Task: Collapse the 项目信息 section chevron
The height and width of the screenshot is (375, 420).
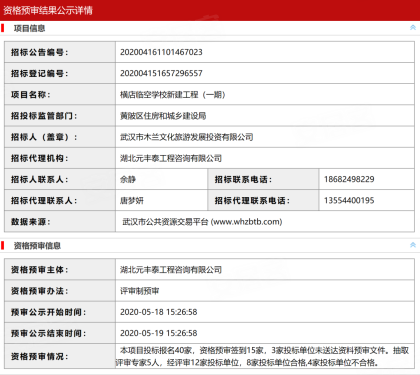Action: [413, 28]
